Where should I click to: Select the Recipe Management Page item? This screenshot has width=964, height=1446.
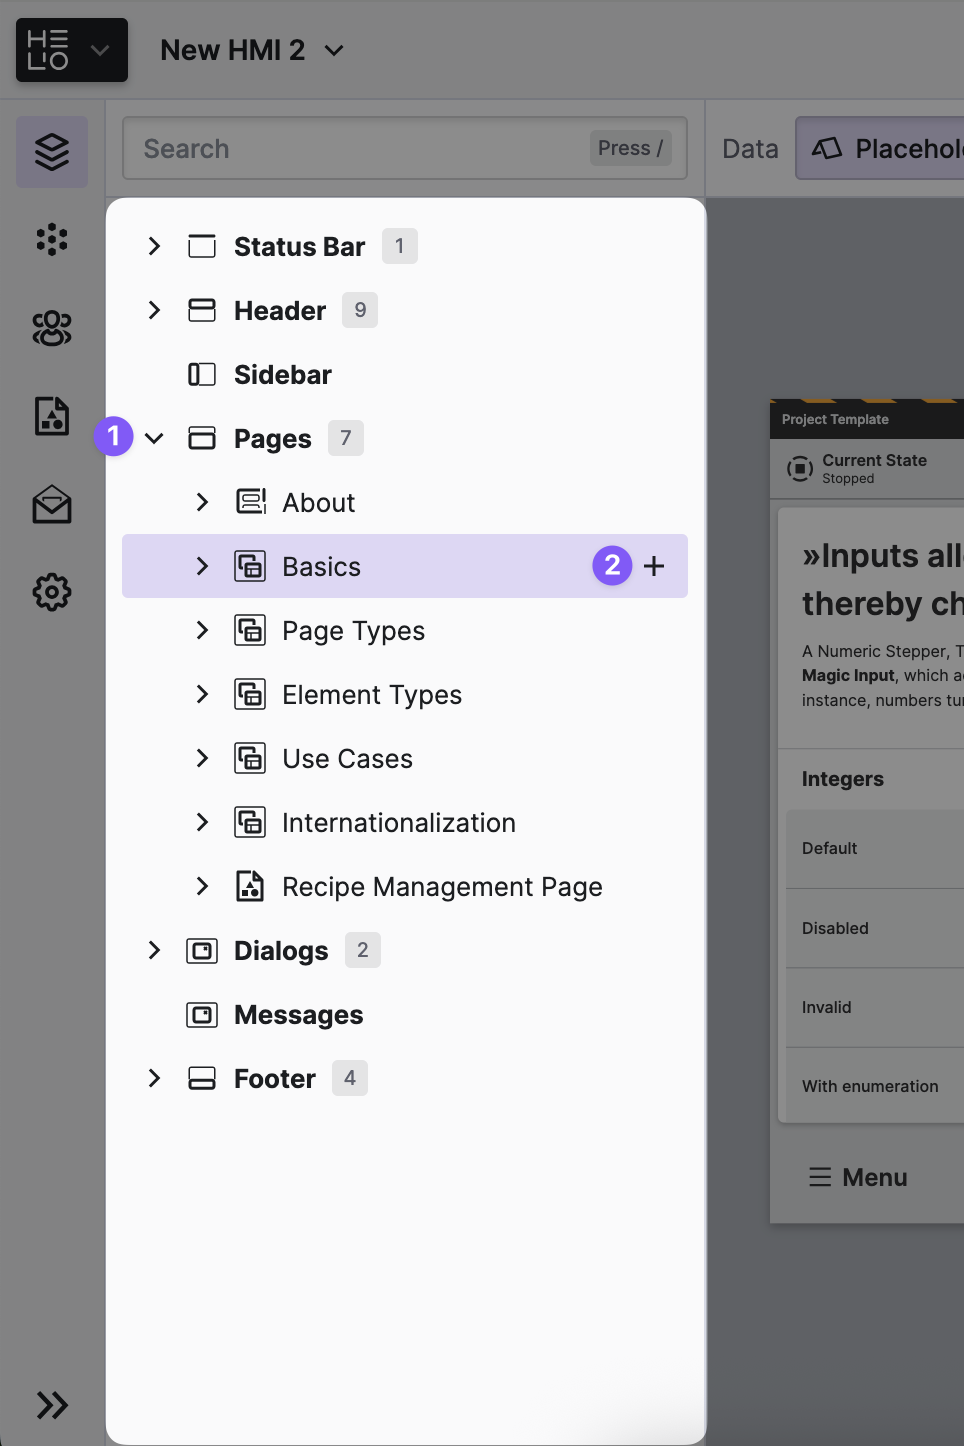click(442, 887)
